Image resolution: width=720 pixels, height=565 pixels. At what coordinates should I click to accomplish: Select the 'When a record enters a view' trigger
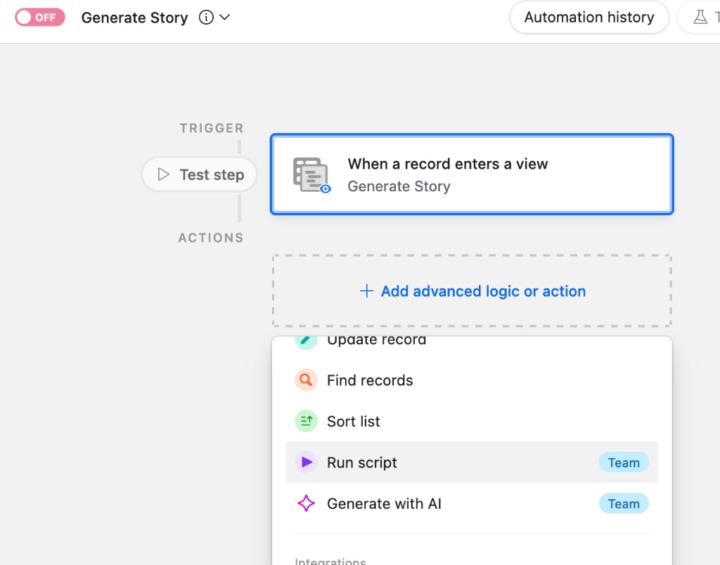(x=472, y=174)
